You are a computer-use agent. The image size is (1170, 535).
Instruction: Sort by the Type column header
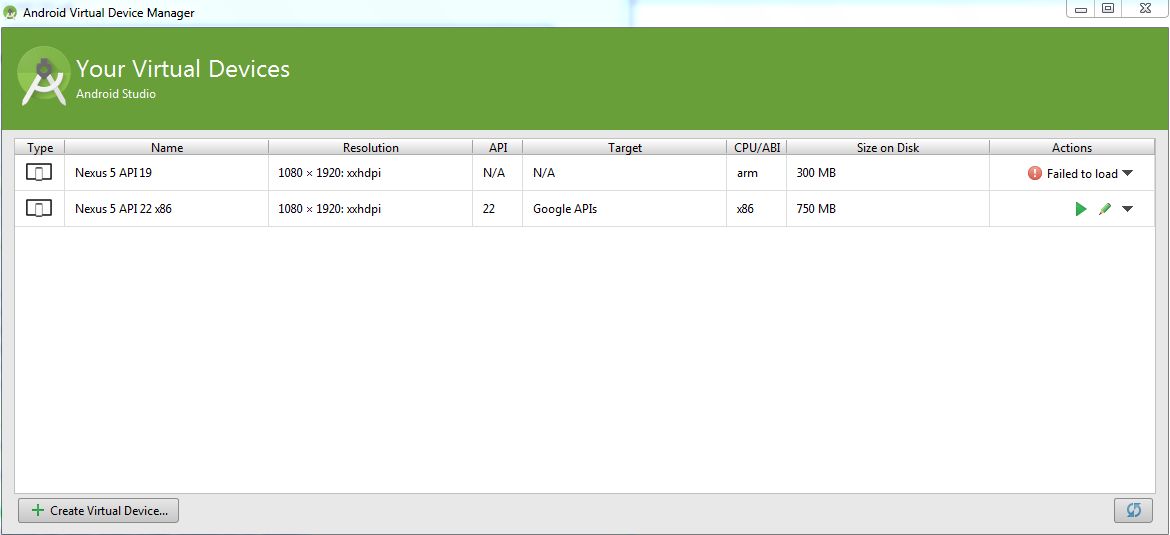click(x=40, y=148)
